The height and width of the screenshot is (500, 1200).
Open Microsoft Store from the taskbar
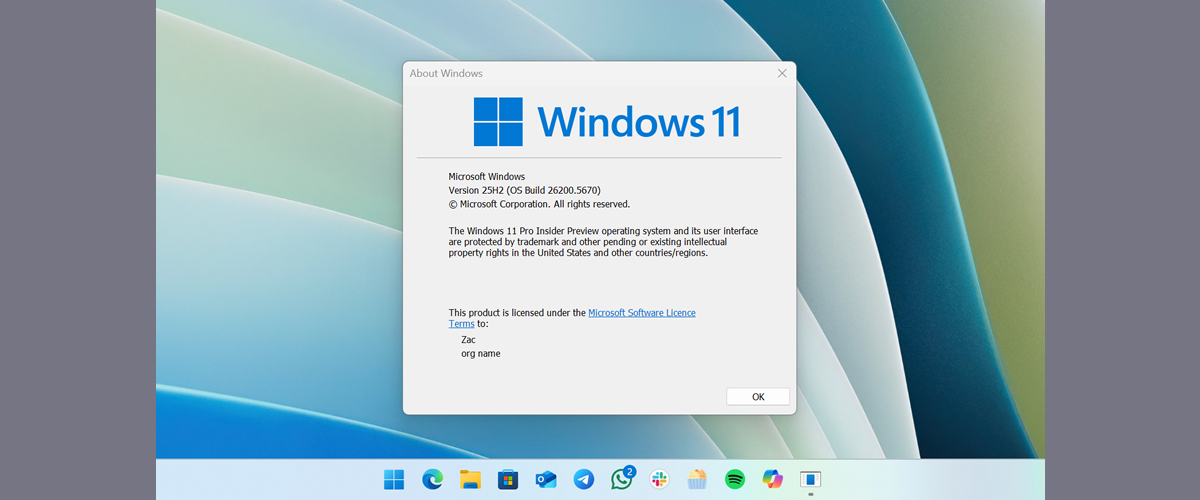click(x=508, y=479)
